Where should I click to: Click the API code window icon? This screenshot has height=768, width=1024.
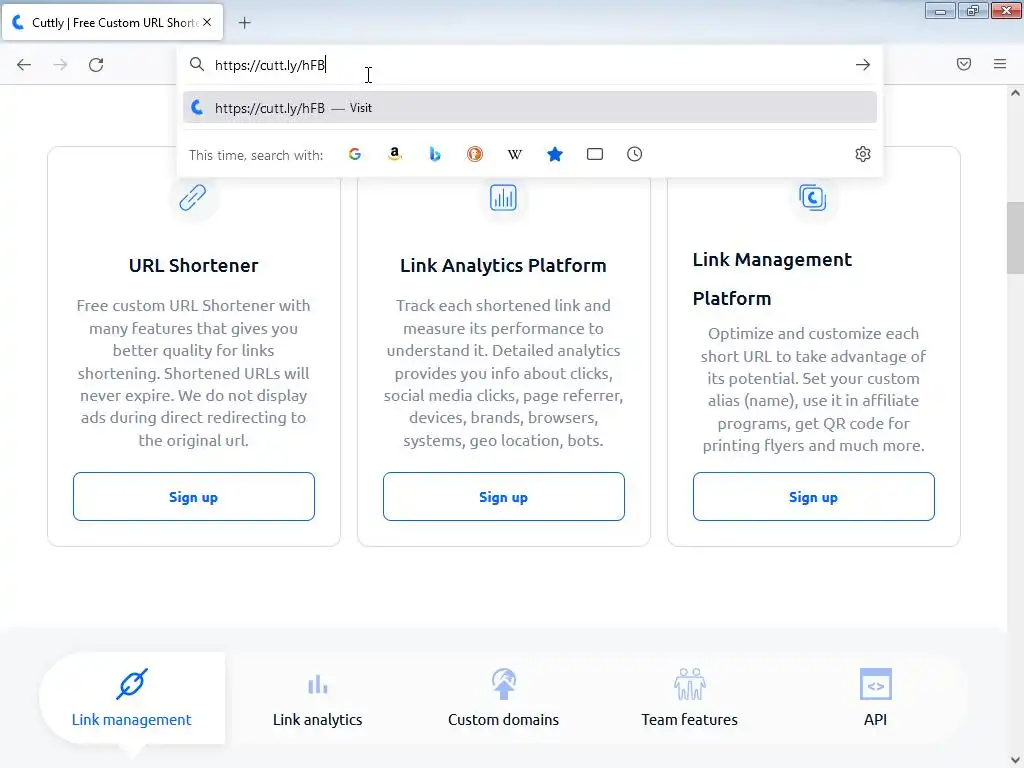[876, 684]
